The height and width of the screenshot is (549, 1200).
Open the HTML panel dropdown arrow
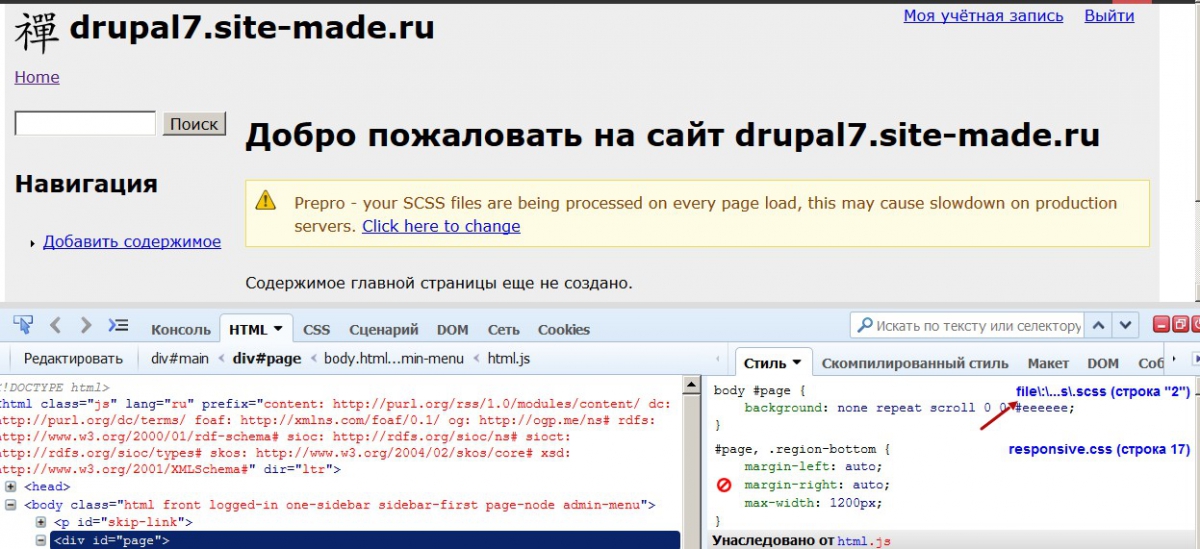[277, 329]
